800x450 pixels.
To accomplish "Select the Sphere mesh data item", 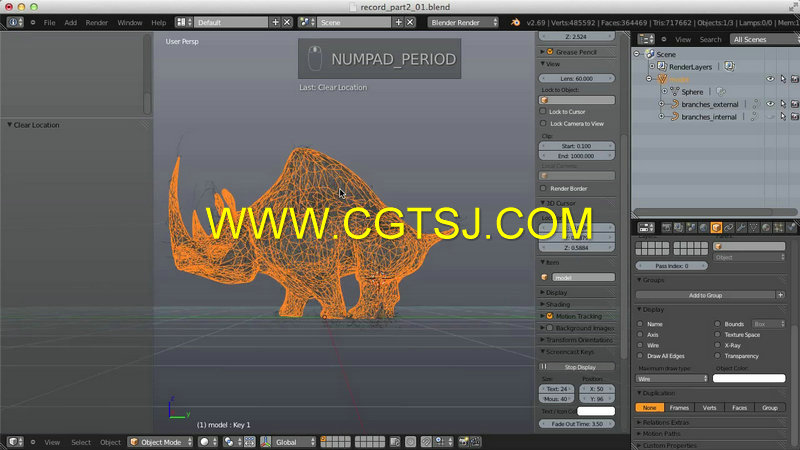I will [x=692, y=92].
